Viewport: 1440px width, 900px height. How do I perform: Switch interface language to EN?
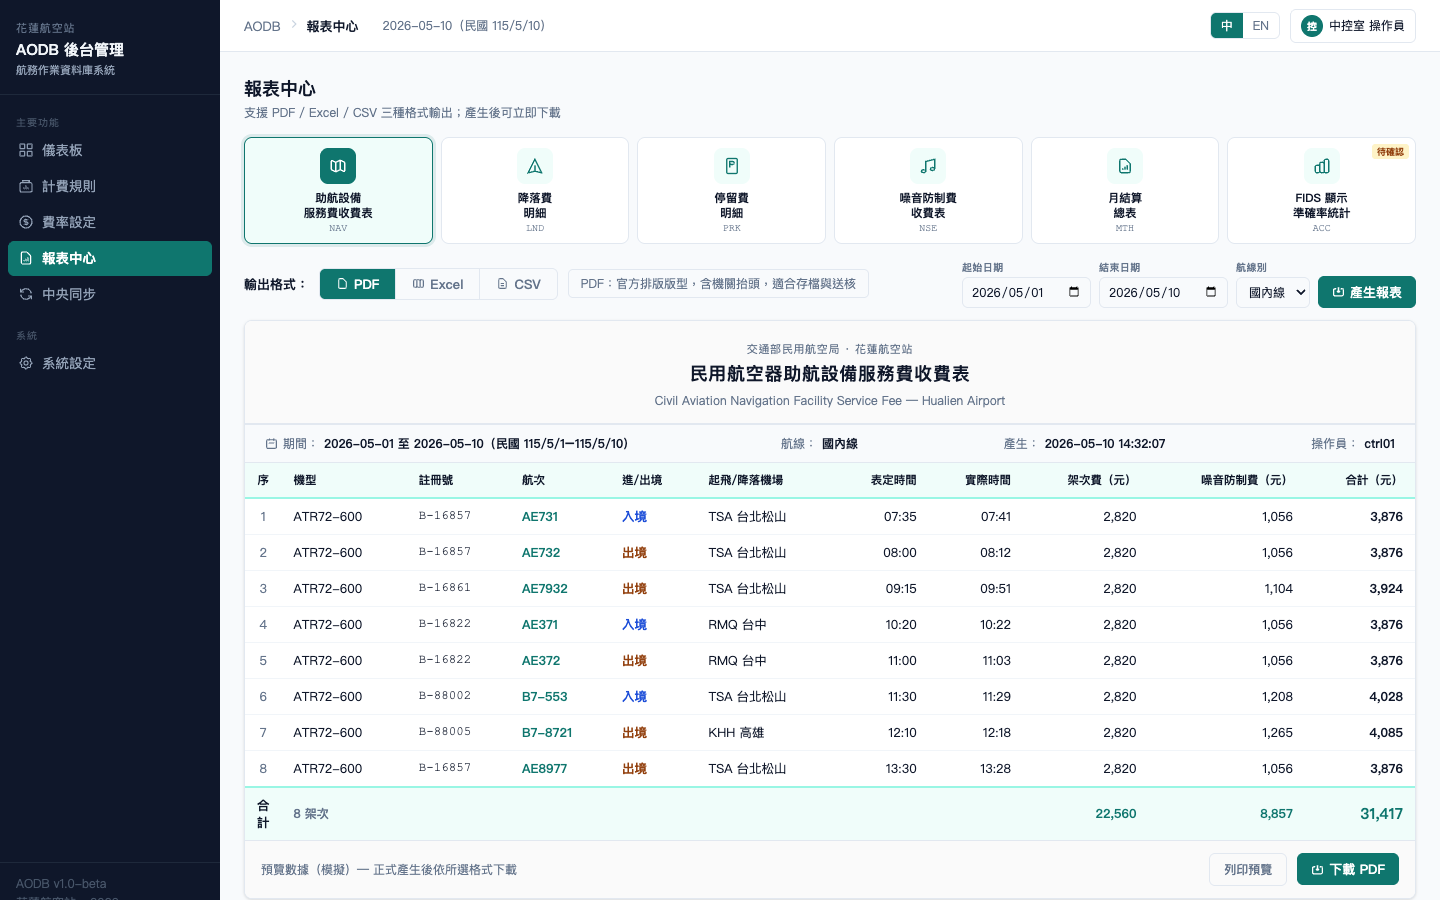click(1261, 26)
